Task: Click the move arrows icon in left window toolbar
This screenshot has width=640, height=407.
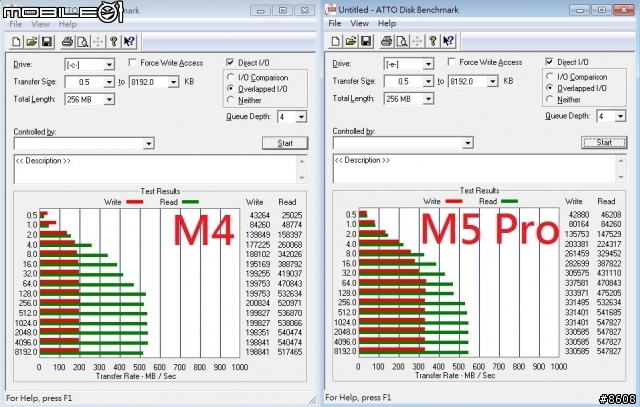Action: click(98, 42)
